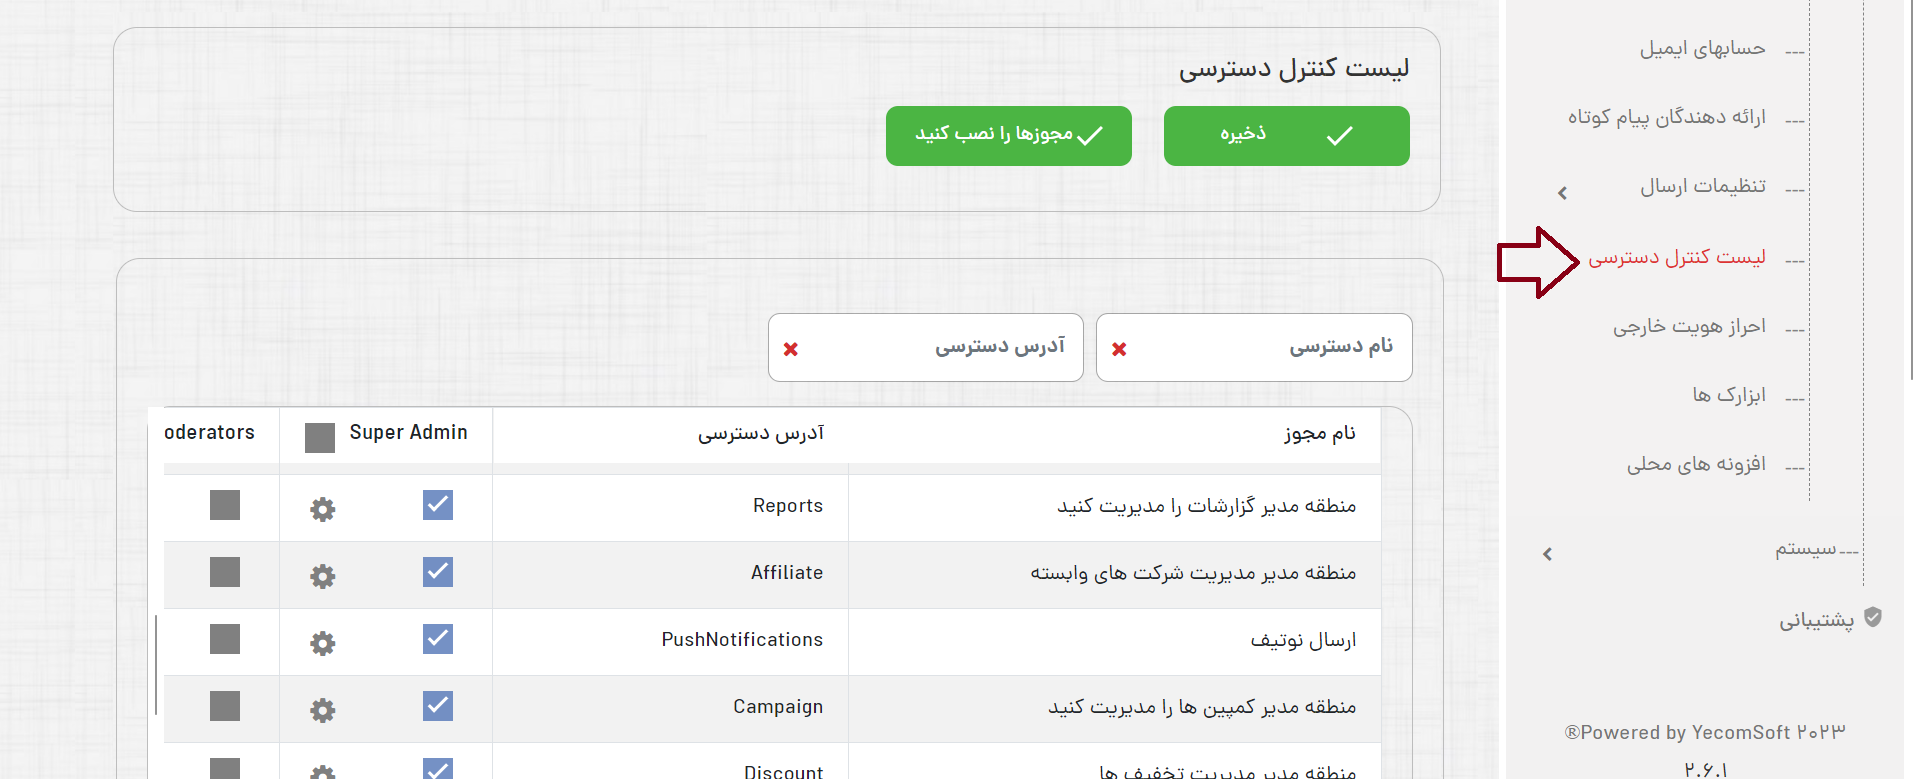
Task: Click the page scrollbar at the right edge
Action: [1913, 190]
